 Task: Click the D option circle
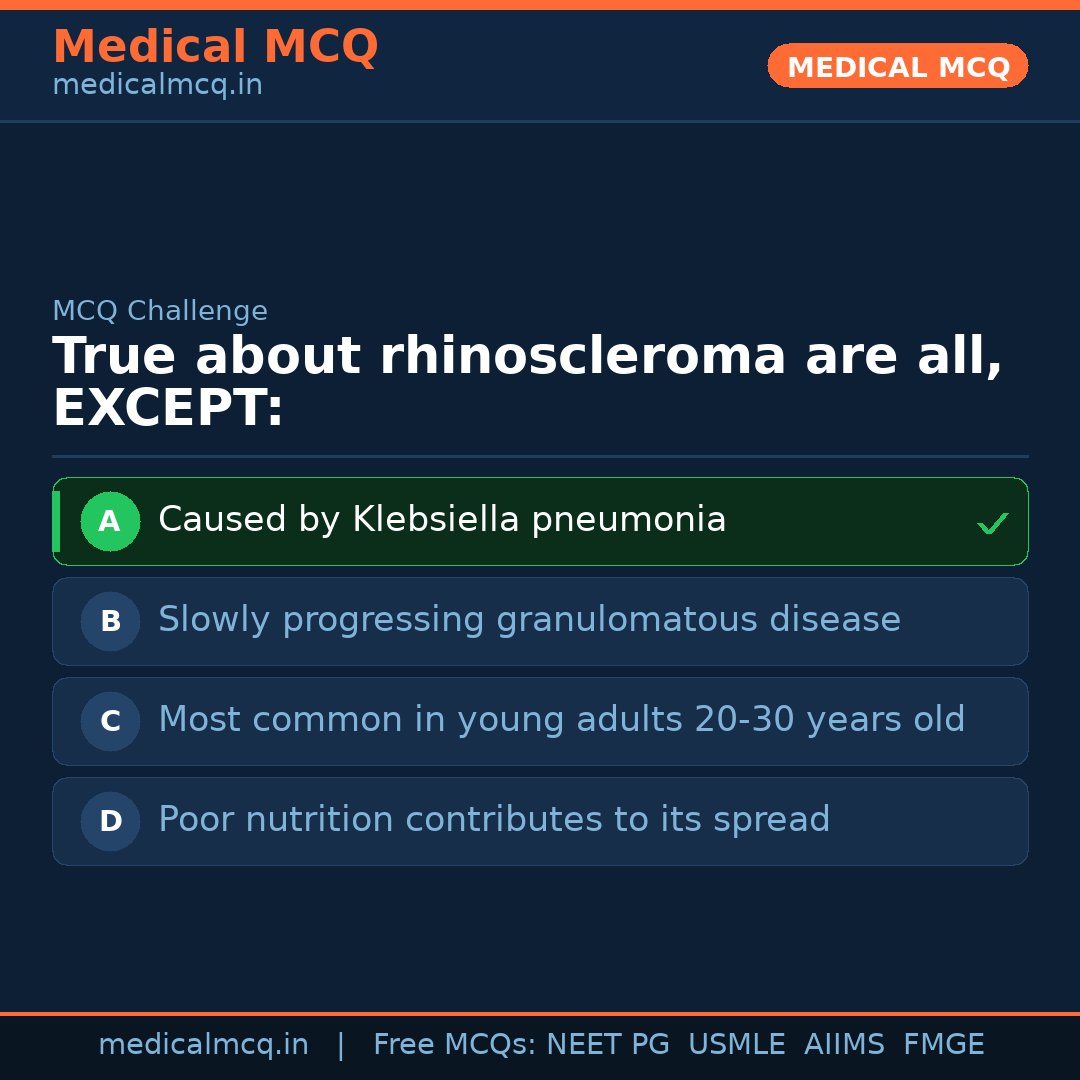click(x=110, y=821)
